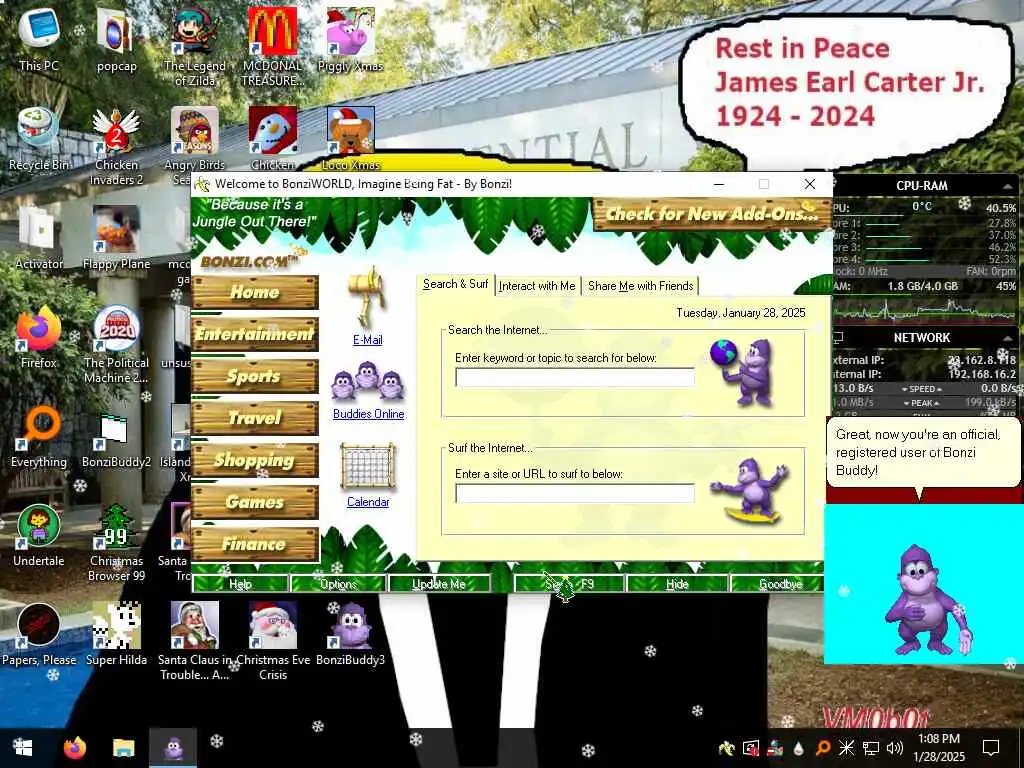Click the date text Tuesday, January 28, 2025

click(x=741, y=313)
